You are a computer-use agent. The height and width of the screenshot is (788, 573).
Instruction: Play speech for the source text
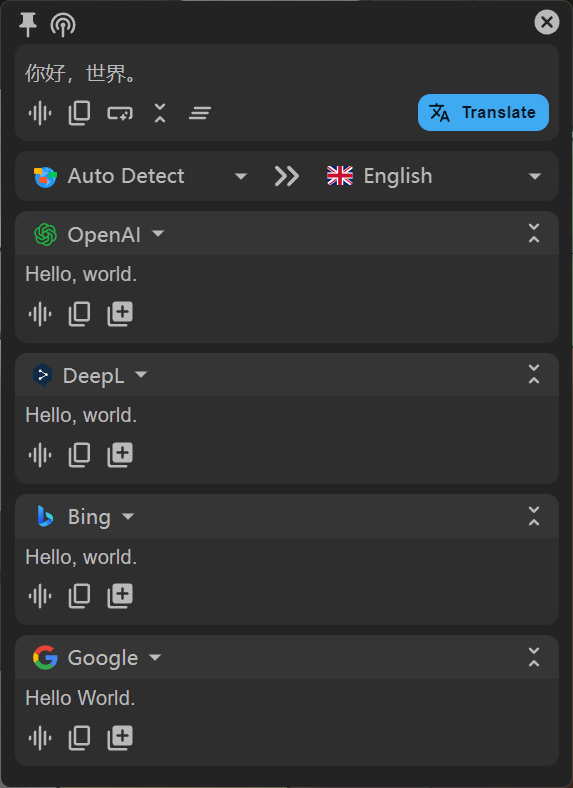pos(40,113)
